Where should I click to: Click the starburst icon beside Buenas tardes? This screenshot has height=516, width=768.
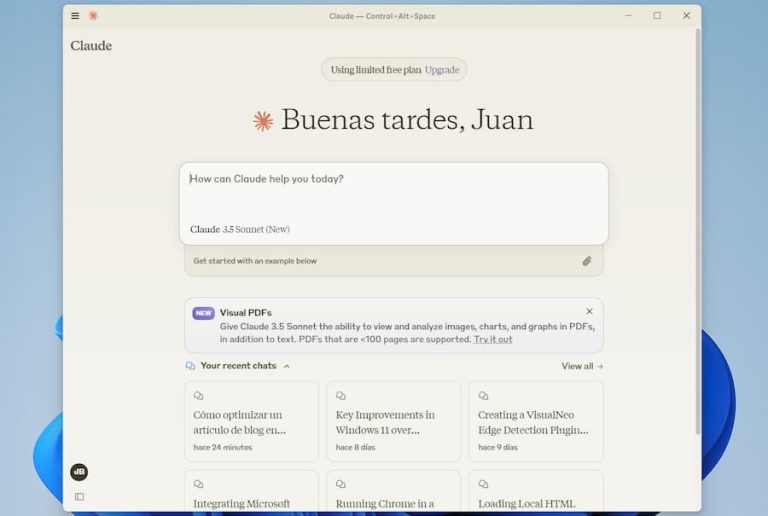(263, 121)
